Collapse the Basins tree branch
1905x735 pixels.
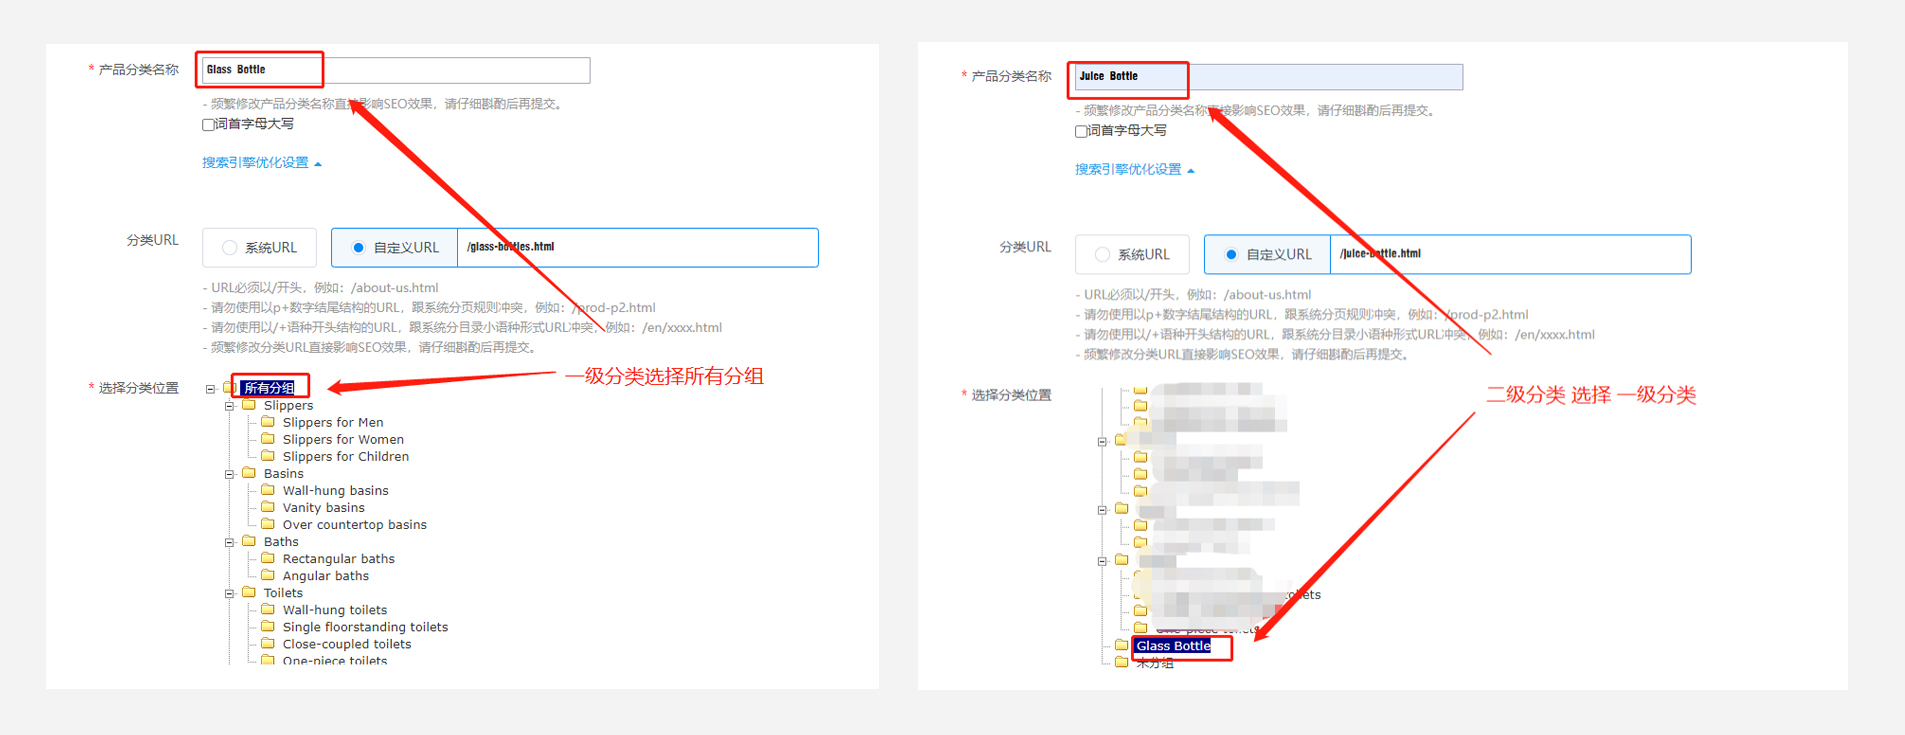click(229, 474)
